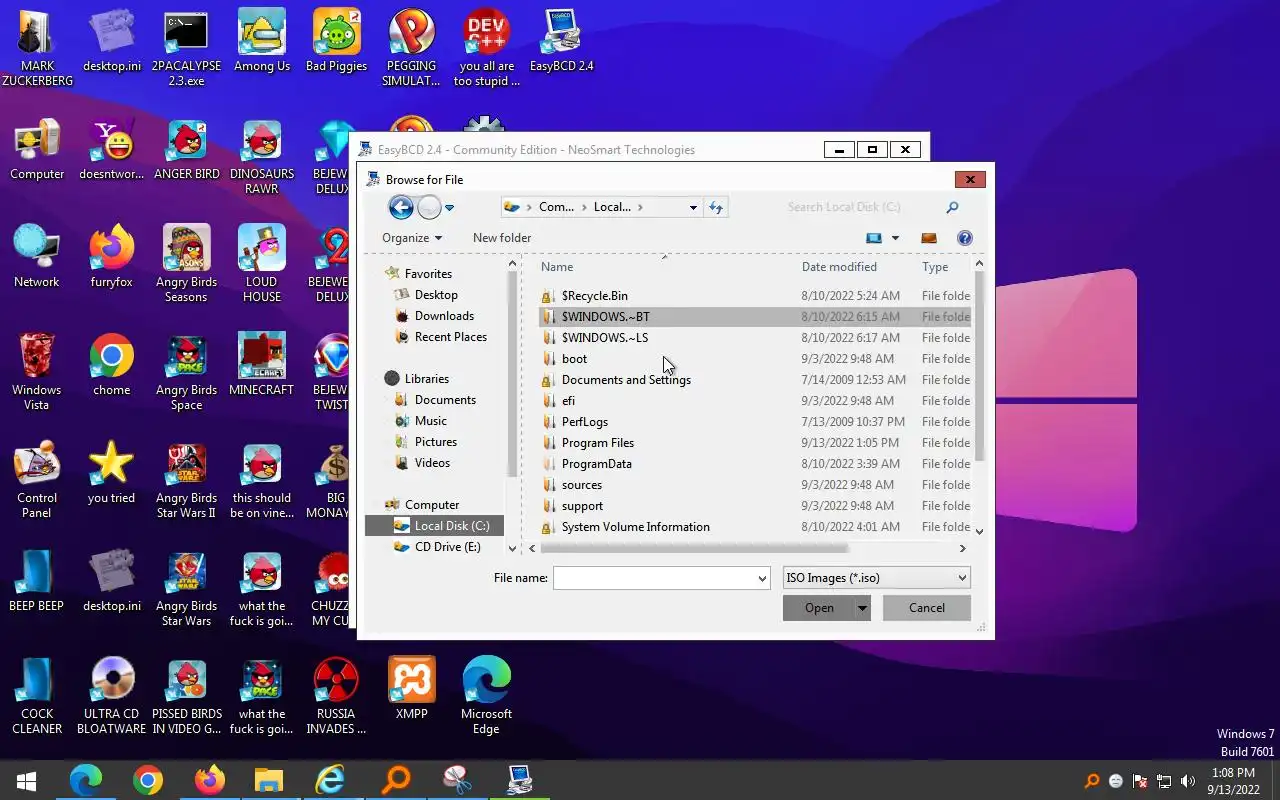
Task: Open the dialog Help icon
Action: pyautogui.click(x=965, y=238)
